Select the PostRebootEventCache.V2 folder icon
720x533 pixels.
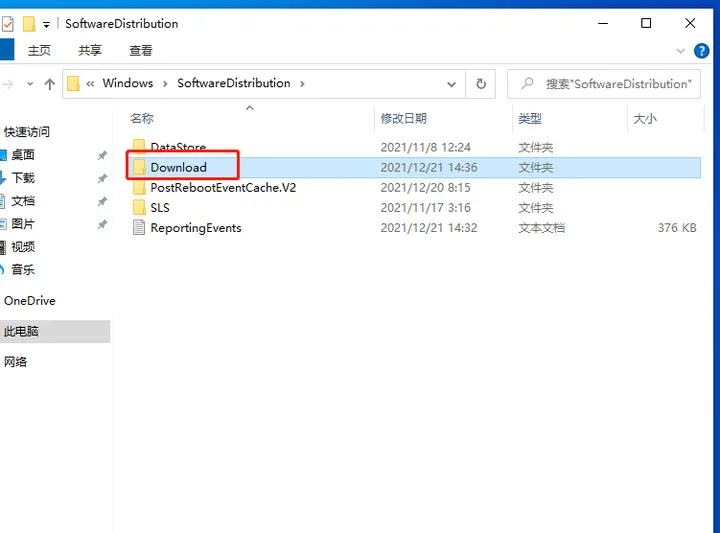point(139,187)
